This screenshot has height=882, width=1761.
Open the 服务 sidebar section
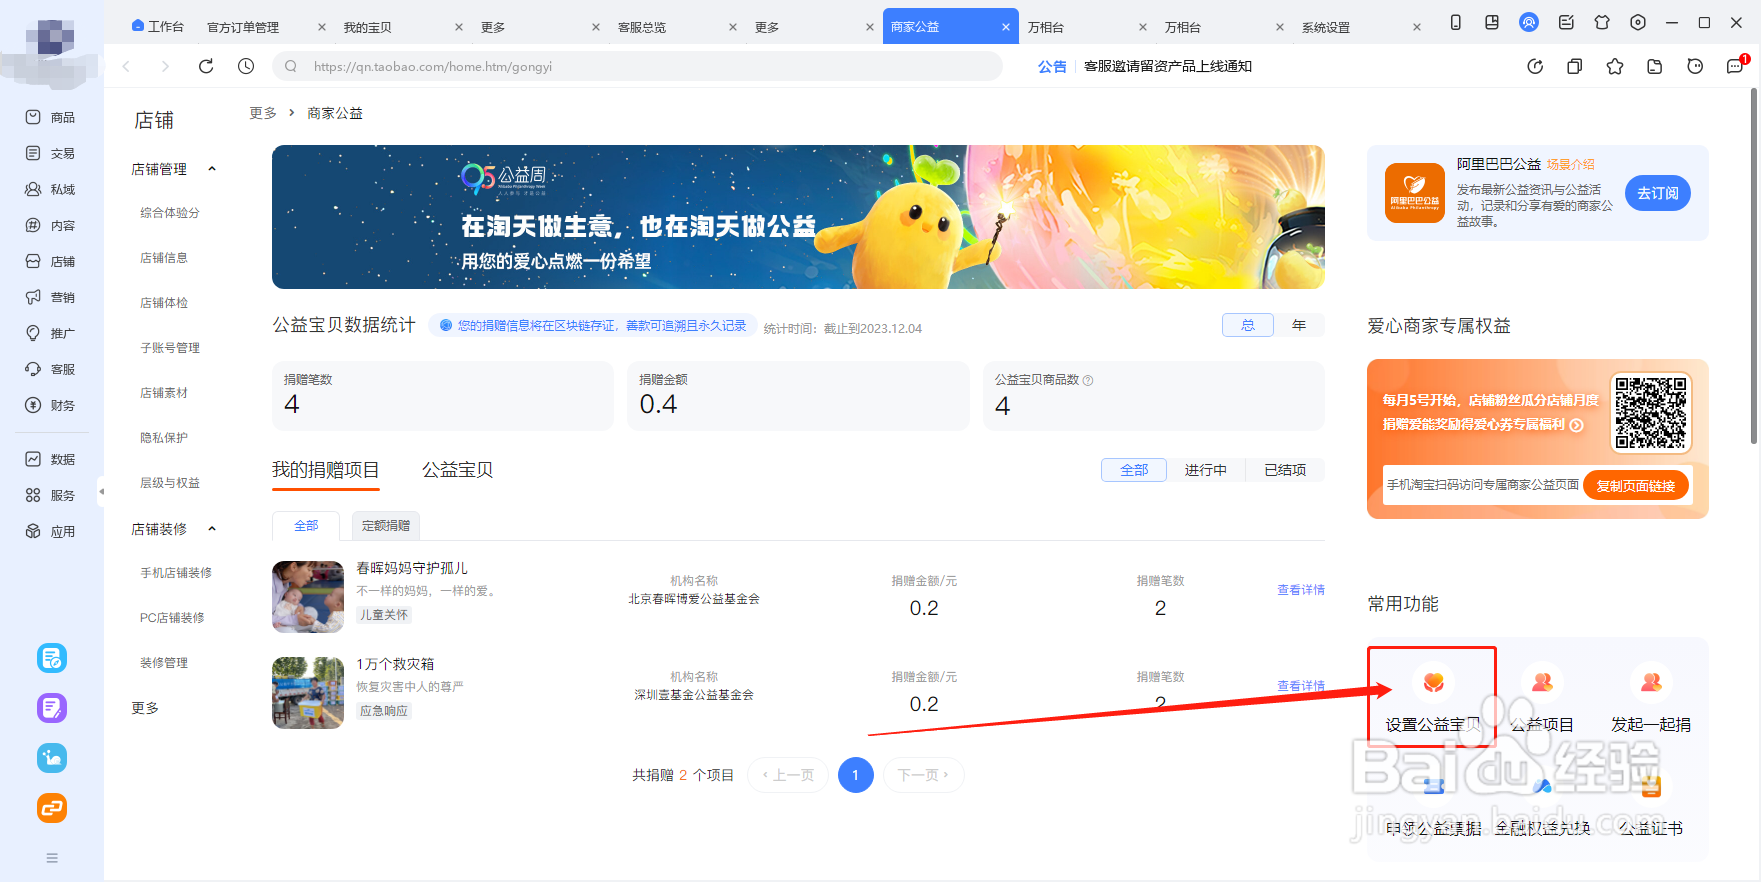point(50,495)
